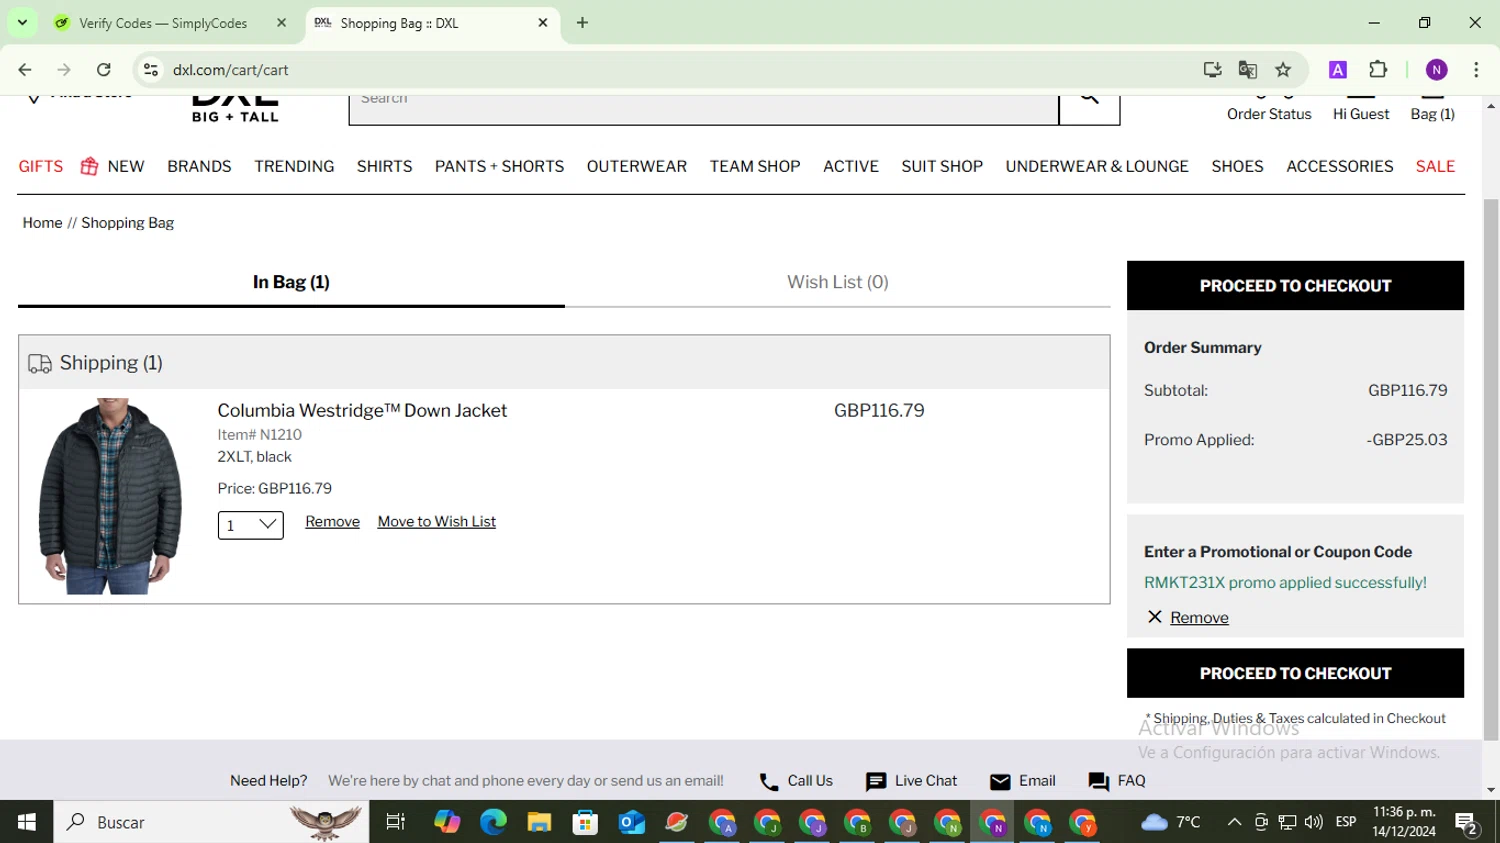Viewport: 1500px width, 843px height.
Task: Open a new browser tab with plus
Action: [x=582, y=22]
